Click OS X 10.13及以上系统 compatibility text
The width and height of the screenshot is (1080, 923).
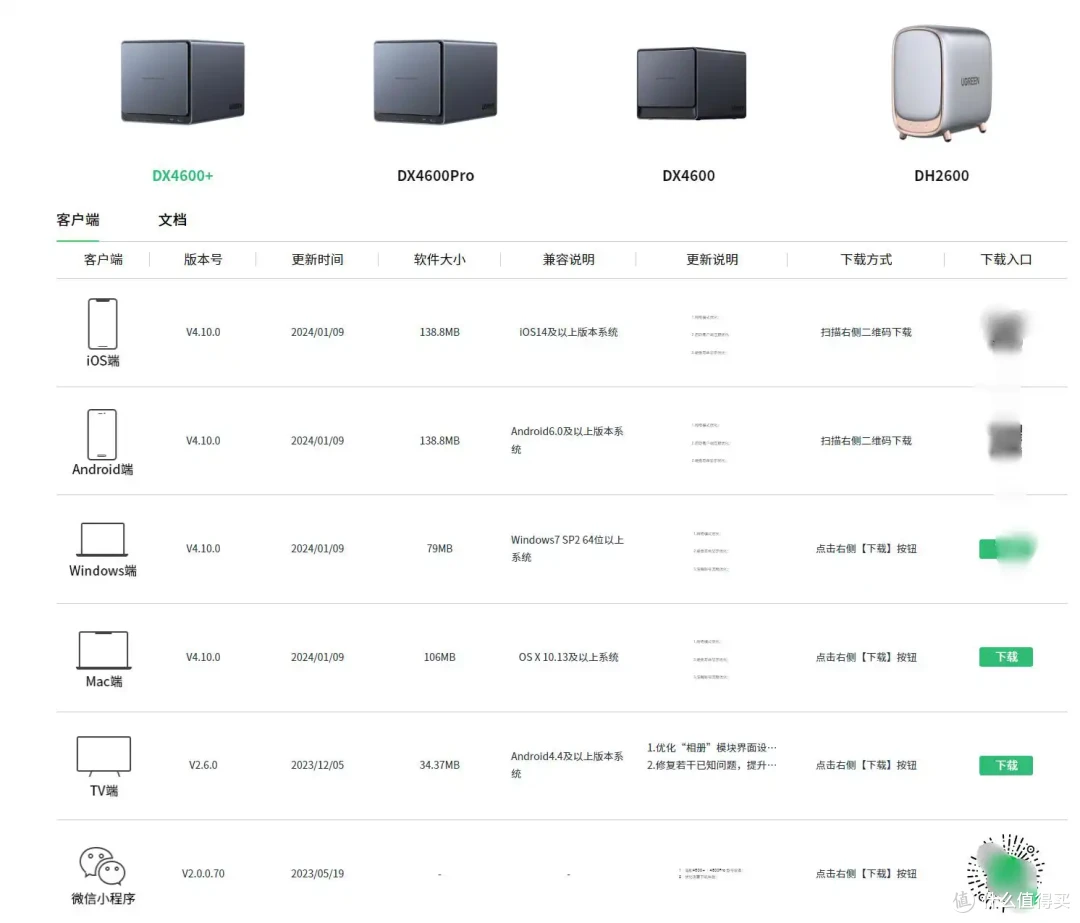pos(568,657)
